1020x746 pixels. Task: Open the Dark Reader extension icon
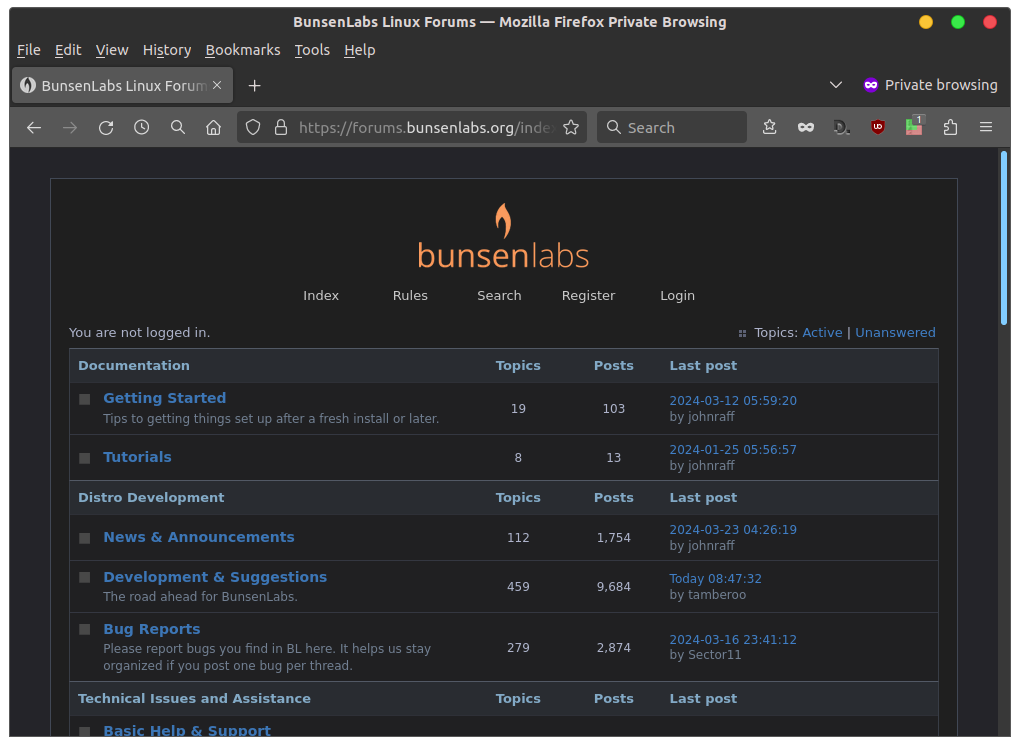click(x=842, y=127)
